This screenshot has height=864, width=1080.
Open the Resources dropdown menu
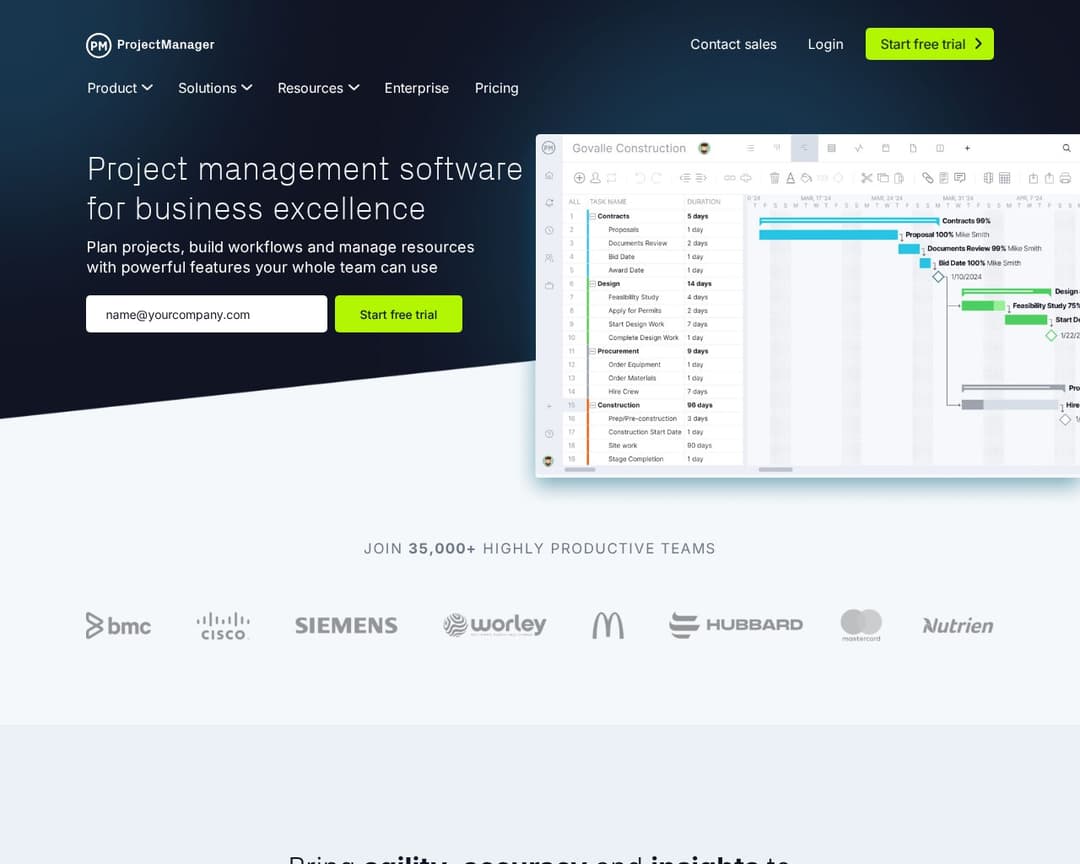318,88
